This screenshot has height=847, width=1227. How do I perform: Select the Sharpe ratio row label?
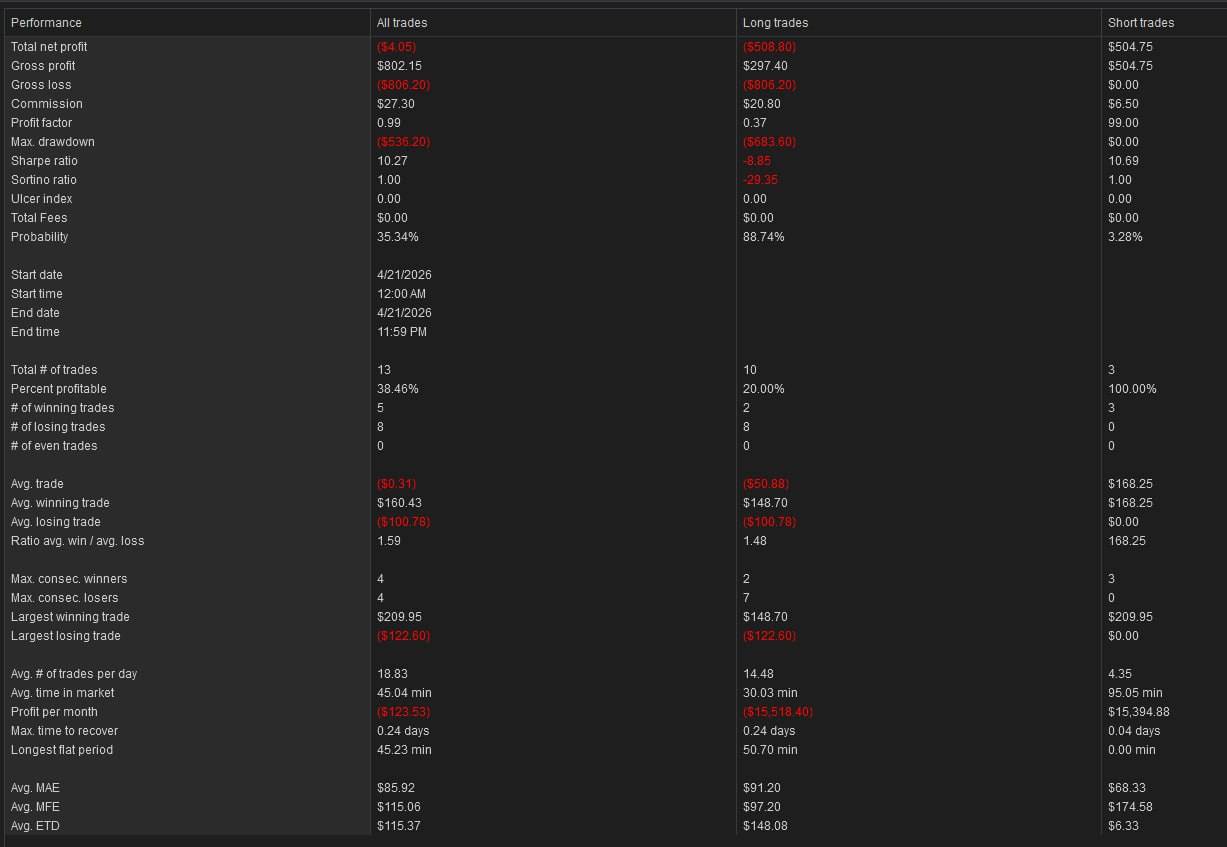click(x=44, y=161)
